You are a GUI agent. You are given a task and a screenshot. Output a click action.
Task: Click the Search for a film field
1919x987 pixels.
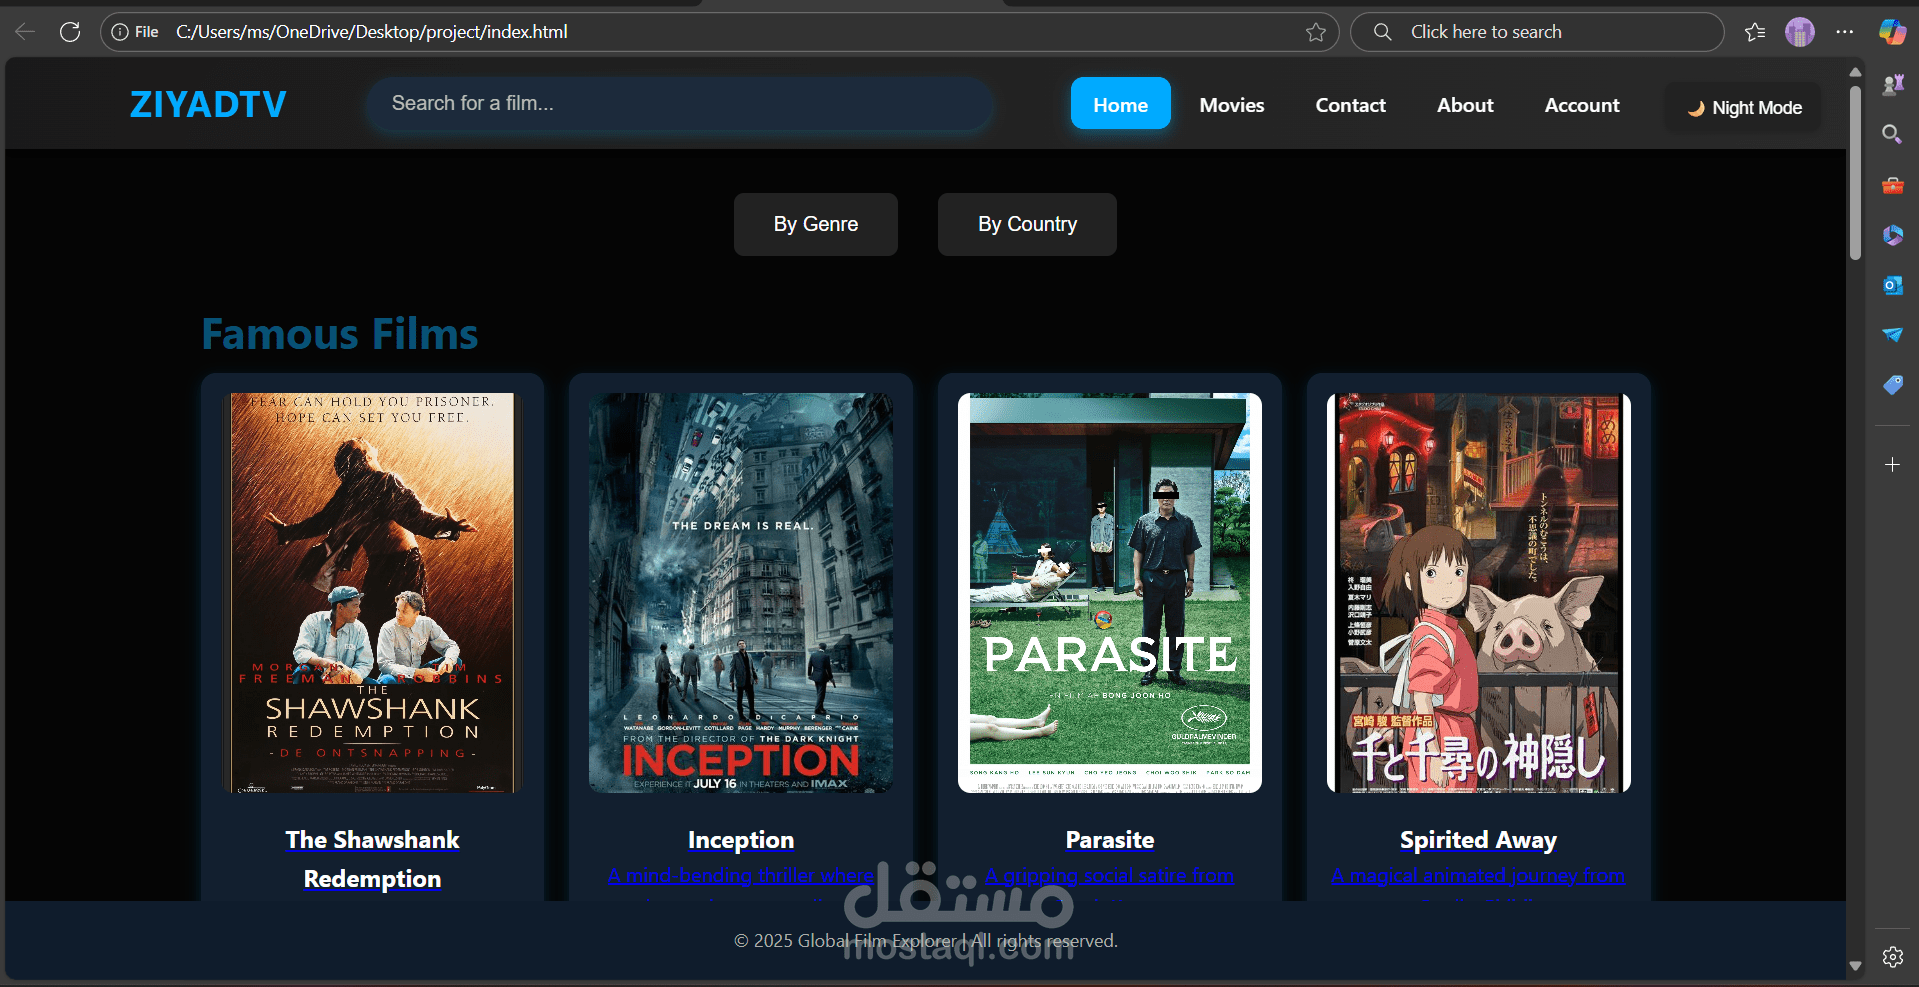coord(680,103)
